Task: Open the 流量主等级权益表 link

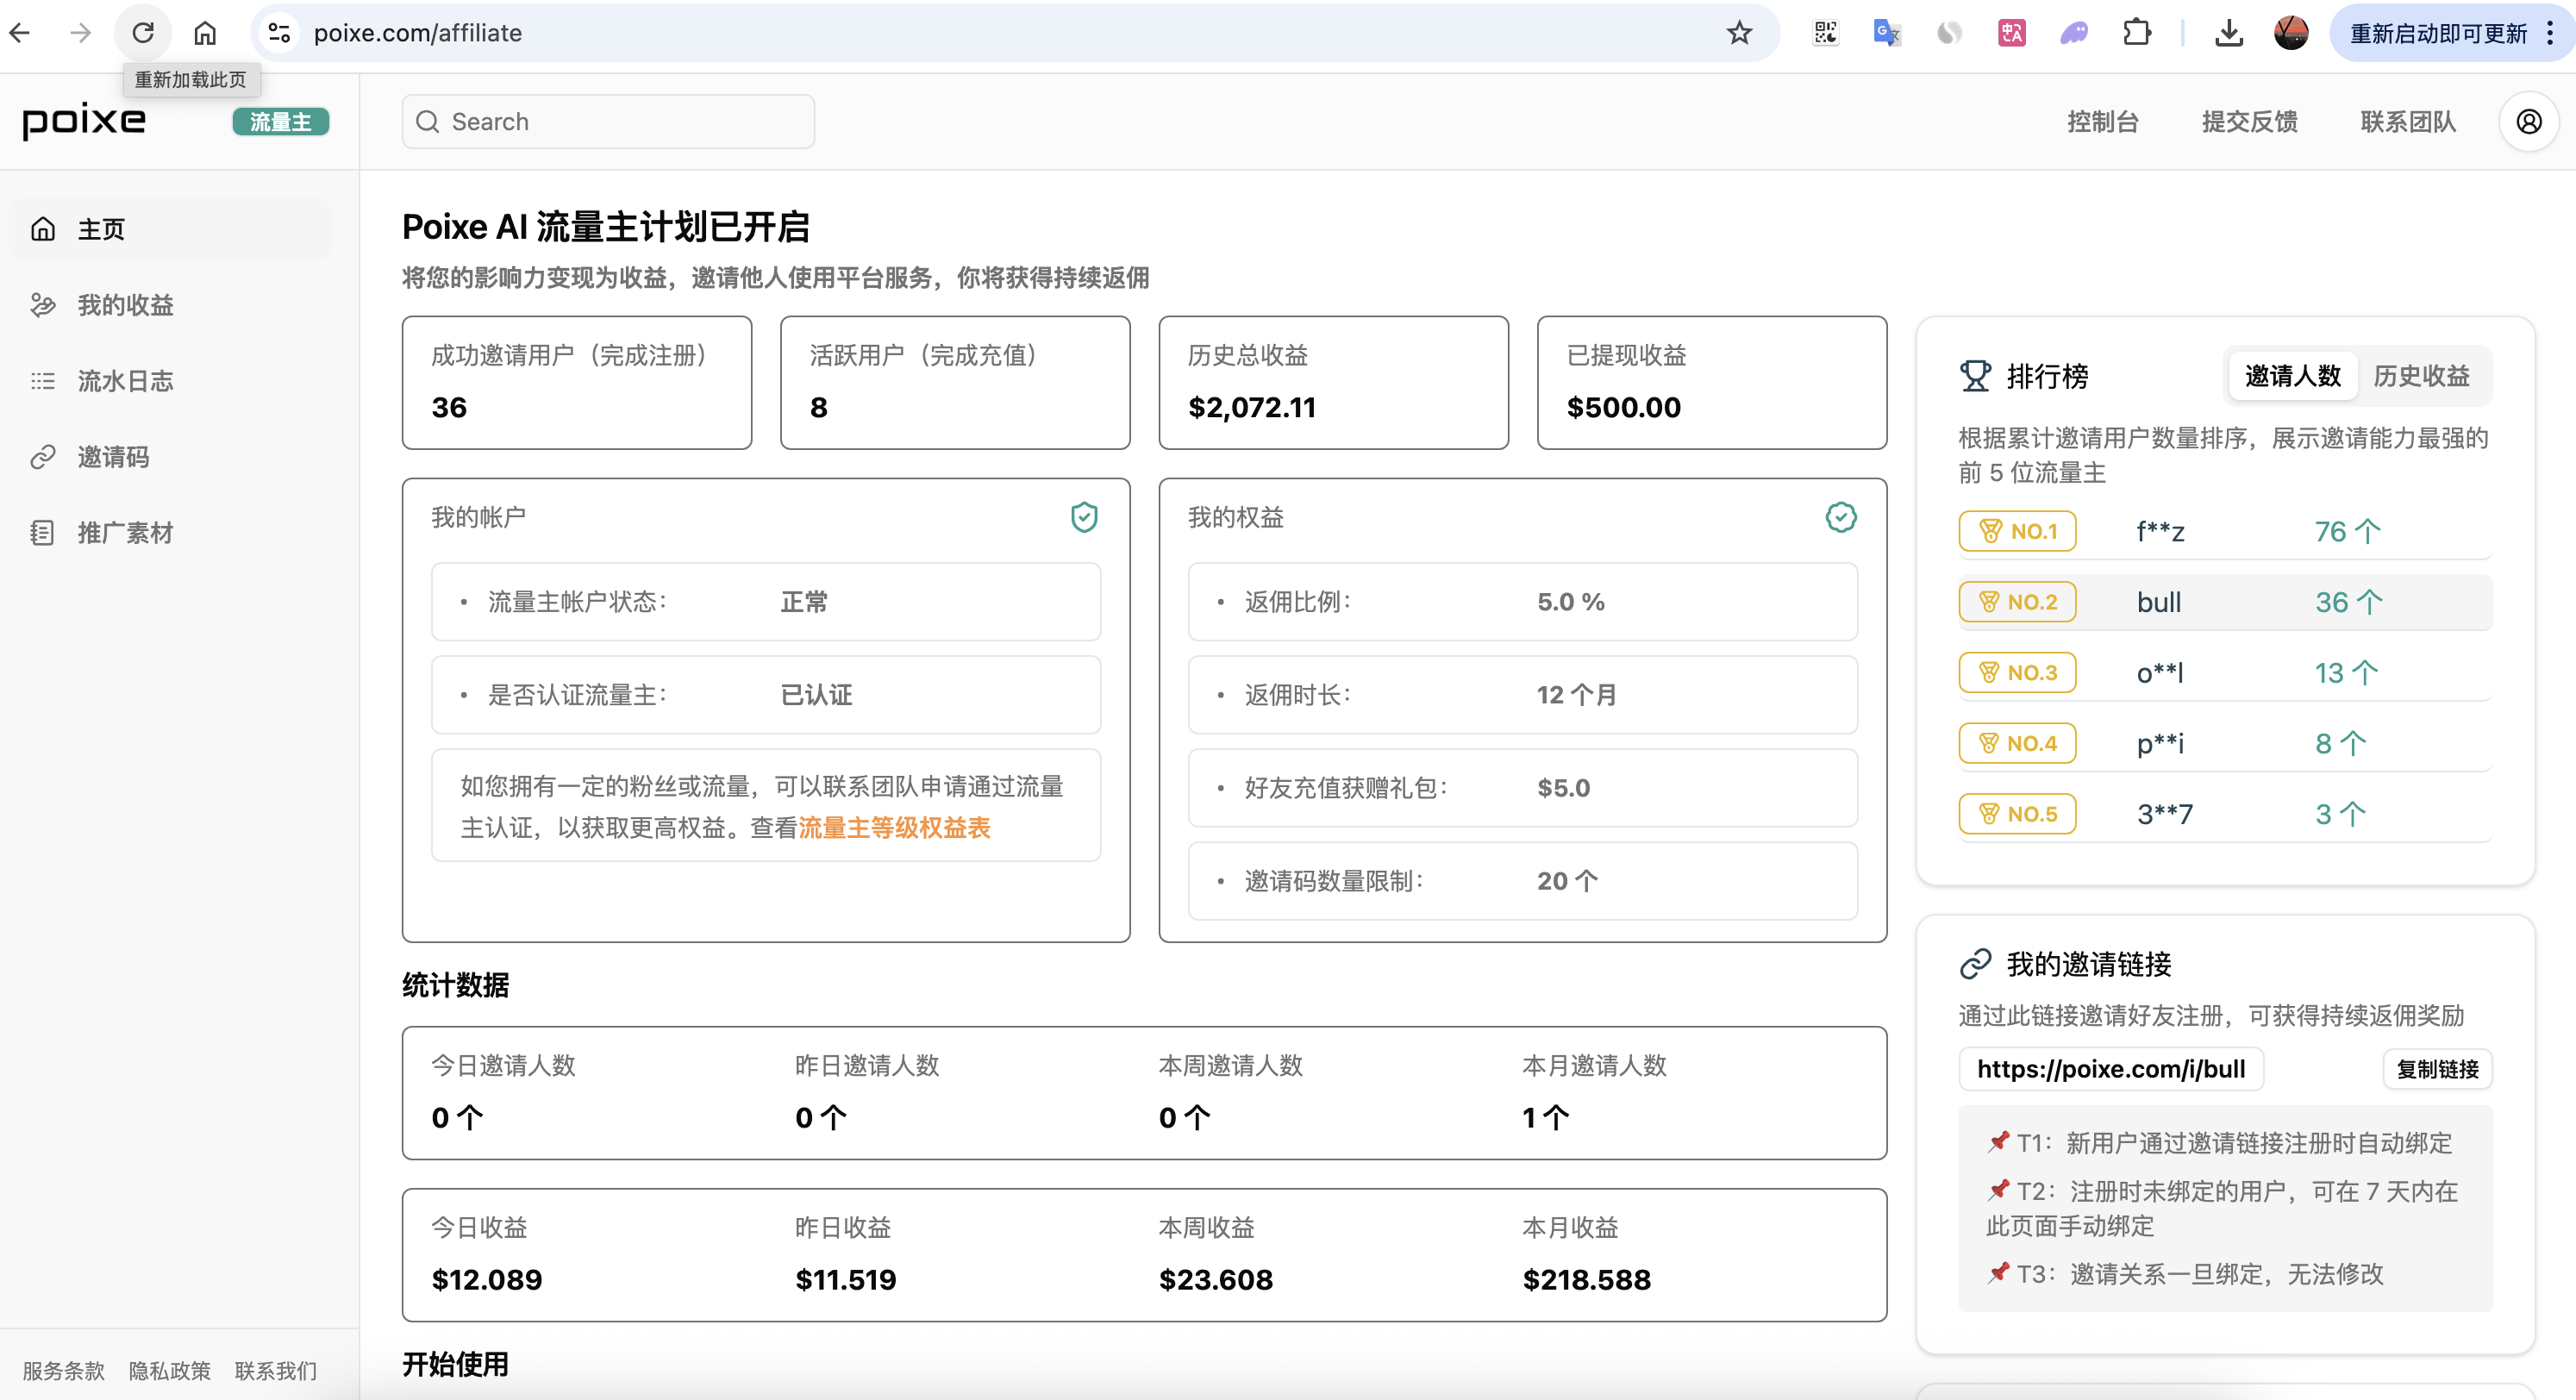Action: point(894,828)
